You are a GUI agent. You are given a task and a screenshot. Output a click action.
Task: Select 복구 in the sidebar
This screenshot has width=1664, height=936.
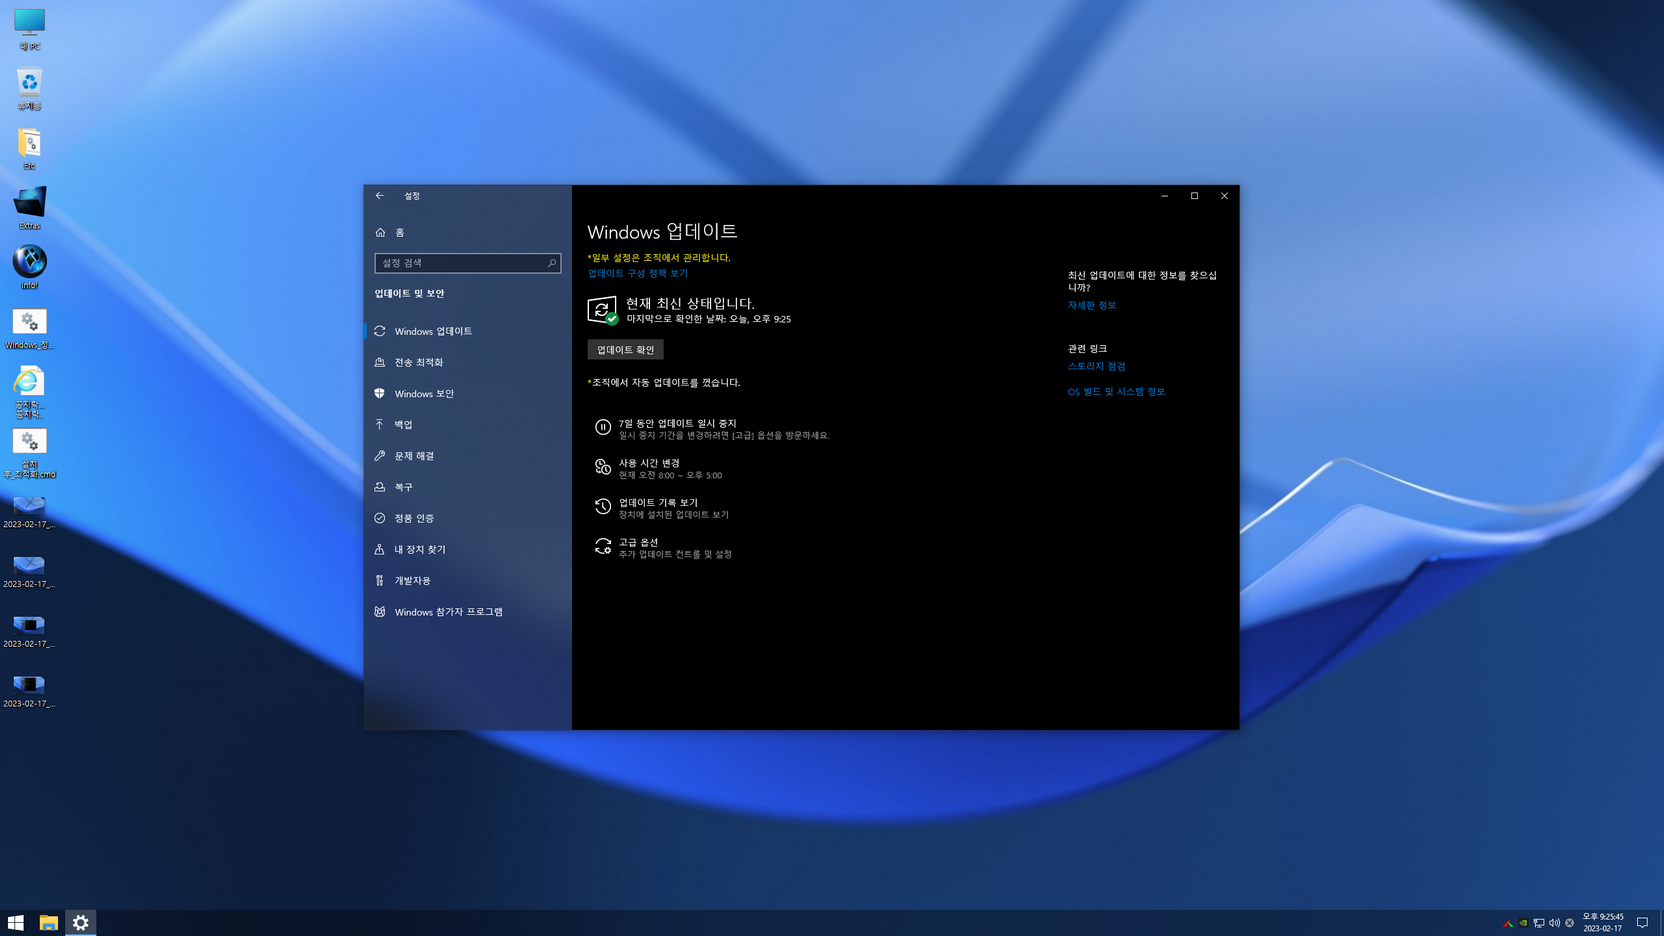(x=467, y=487)
